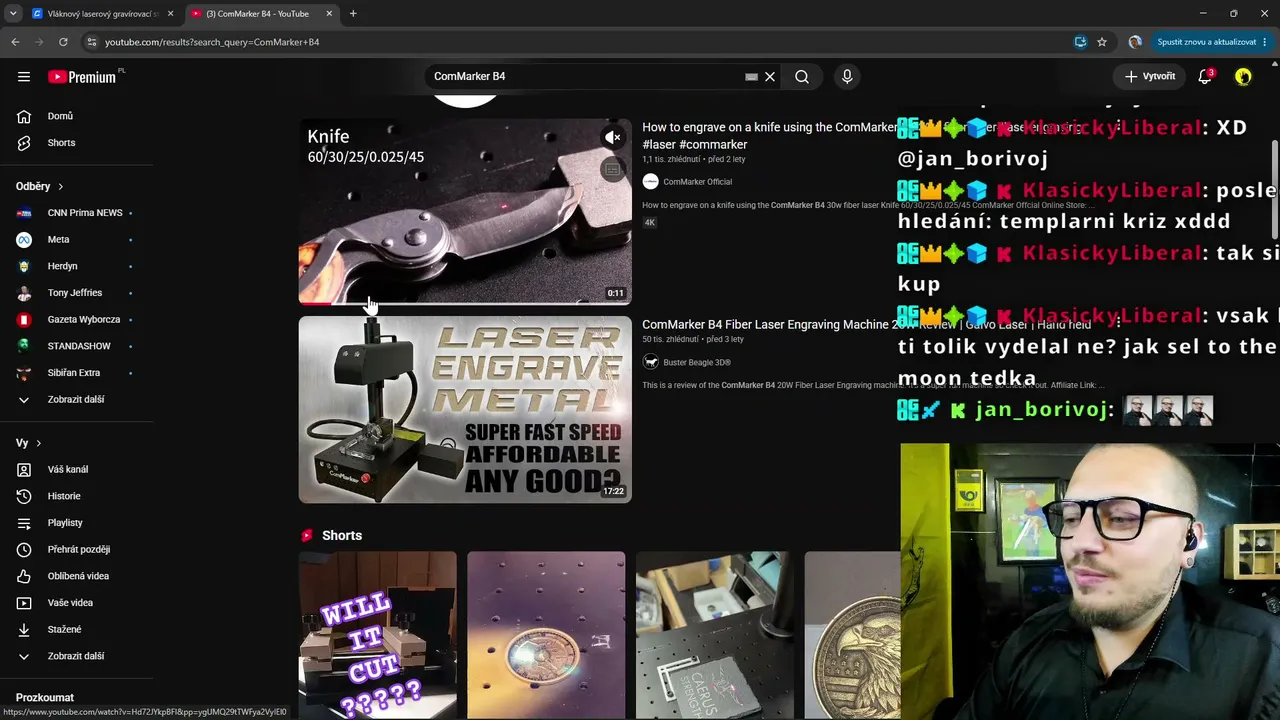Expand the Vy section

tap(29, 443)
